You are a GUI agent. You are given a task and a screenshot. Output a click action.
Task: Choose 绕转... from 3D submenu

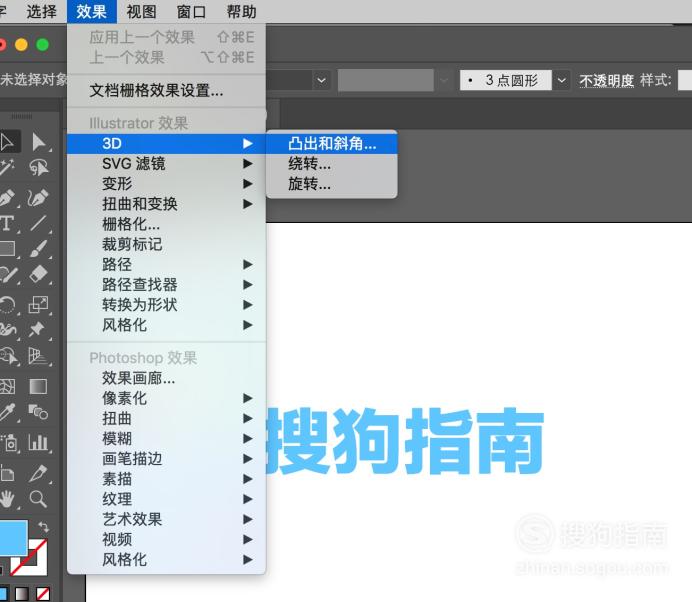click(x=332, y=164)
